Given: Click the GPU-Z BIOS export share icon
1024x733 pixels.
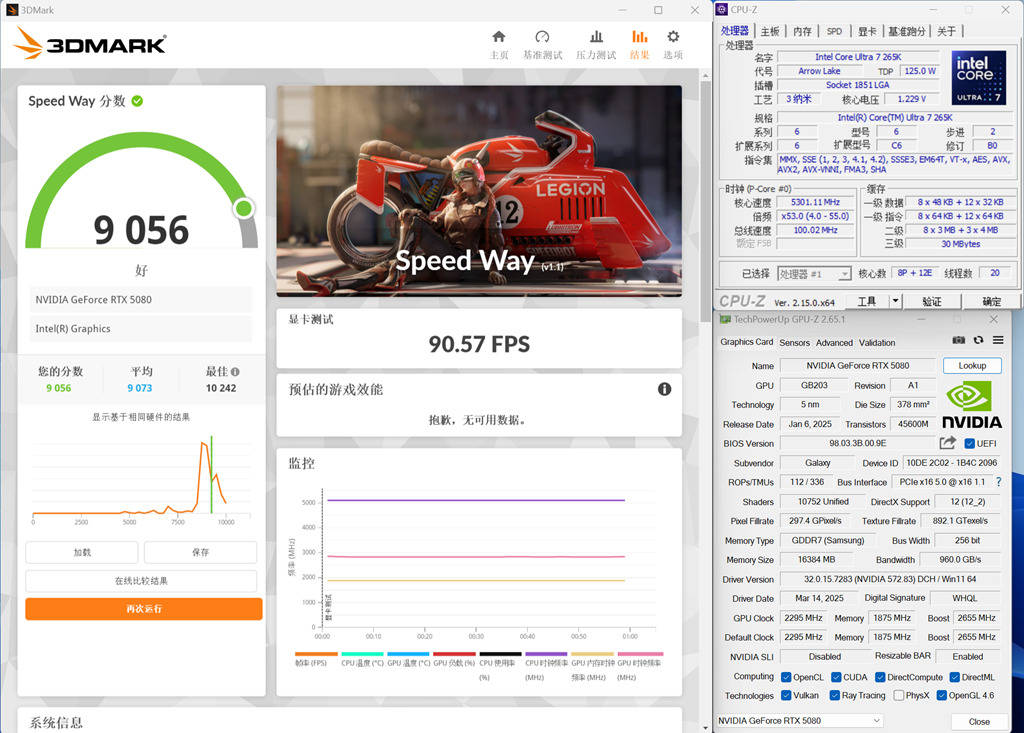Looking at the screenshot, I should (x=948, y=443).
